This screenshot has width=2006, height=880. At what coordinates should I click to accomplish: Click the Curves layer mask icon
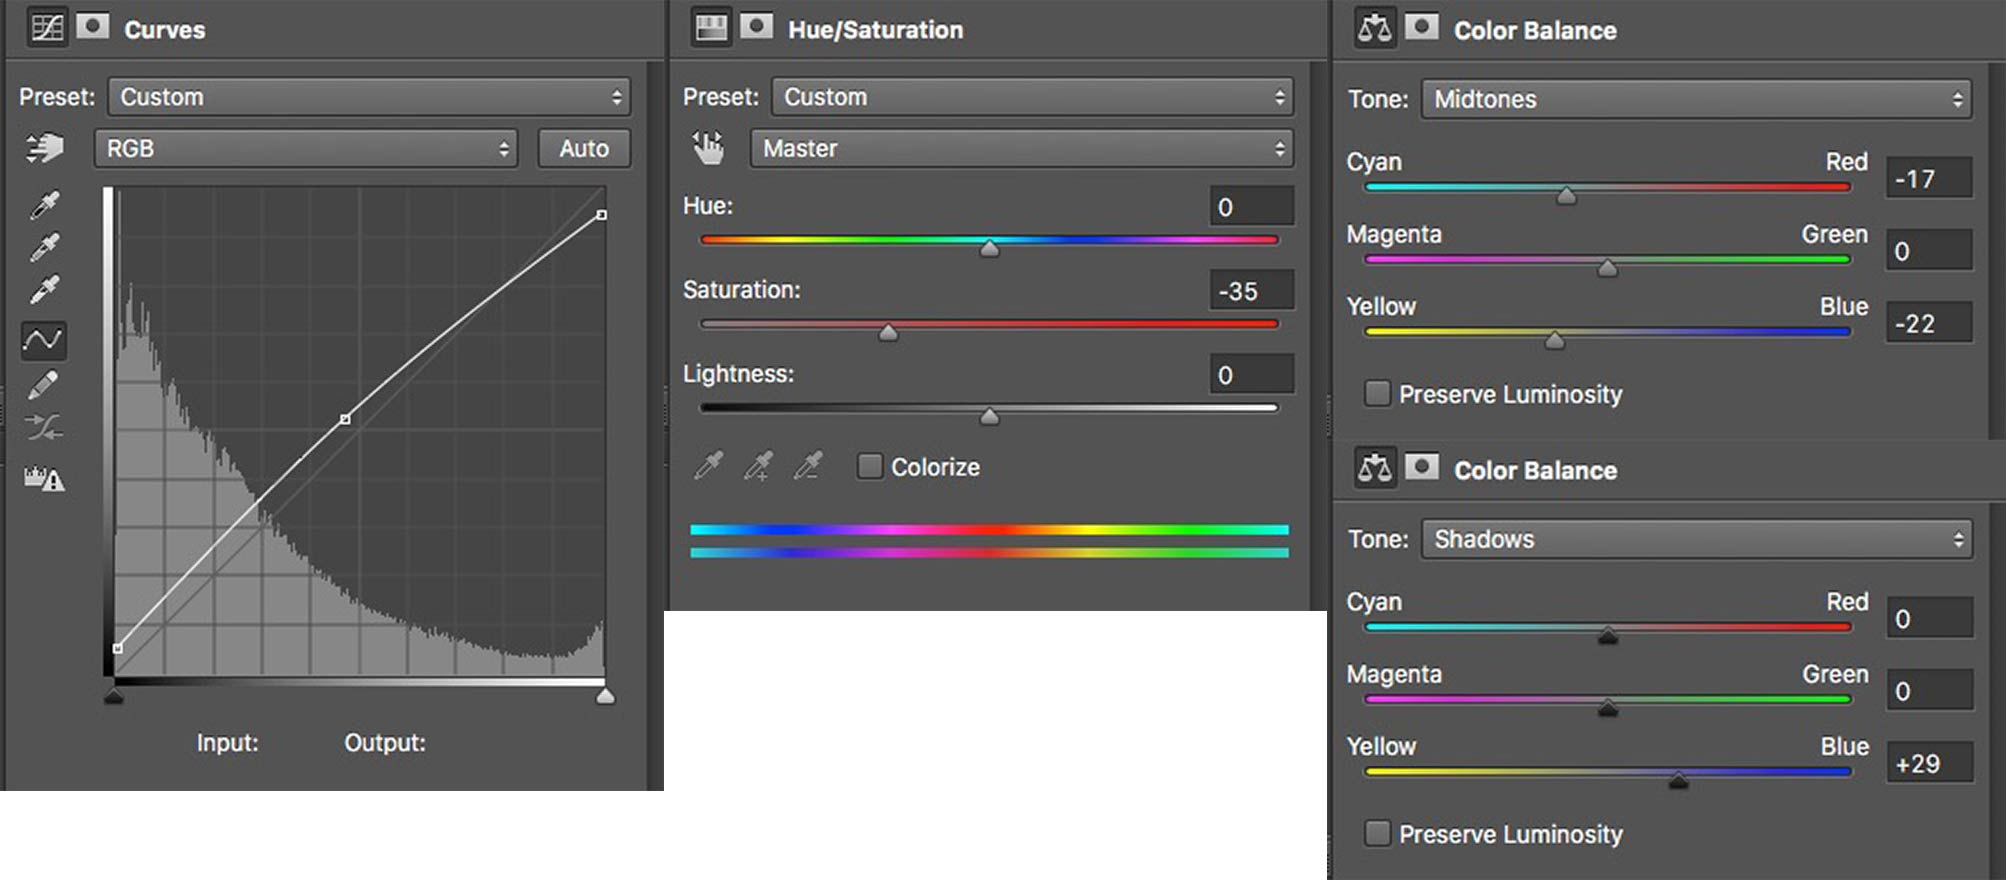click(x=92, y=26)
